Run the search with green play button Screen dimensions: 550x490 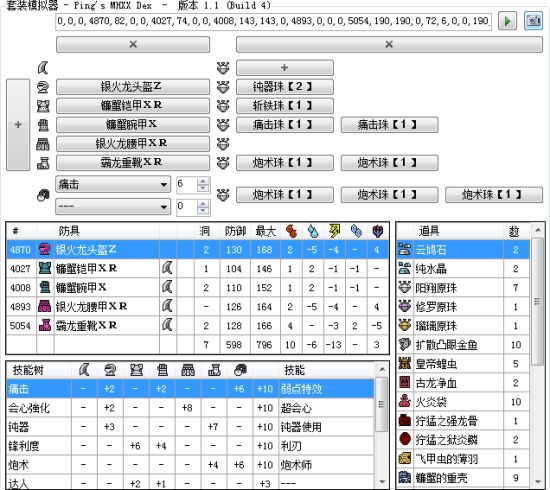(507, 21)
